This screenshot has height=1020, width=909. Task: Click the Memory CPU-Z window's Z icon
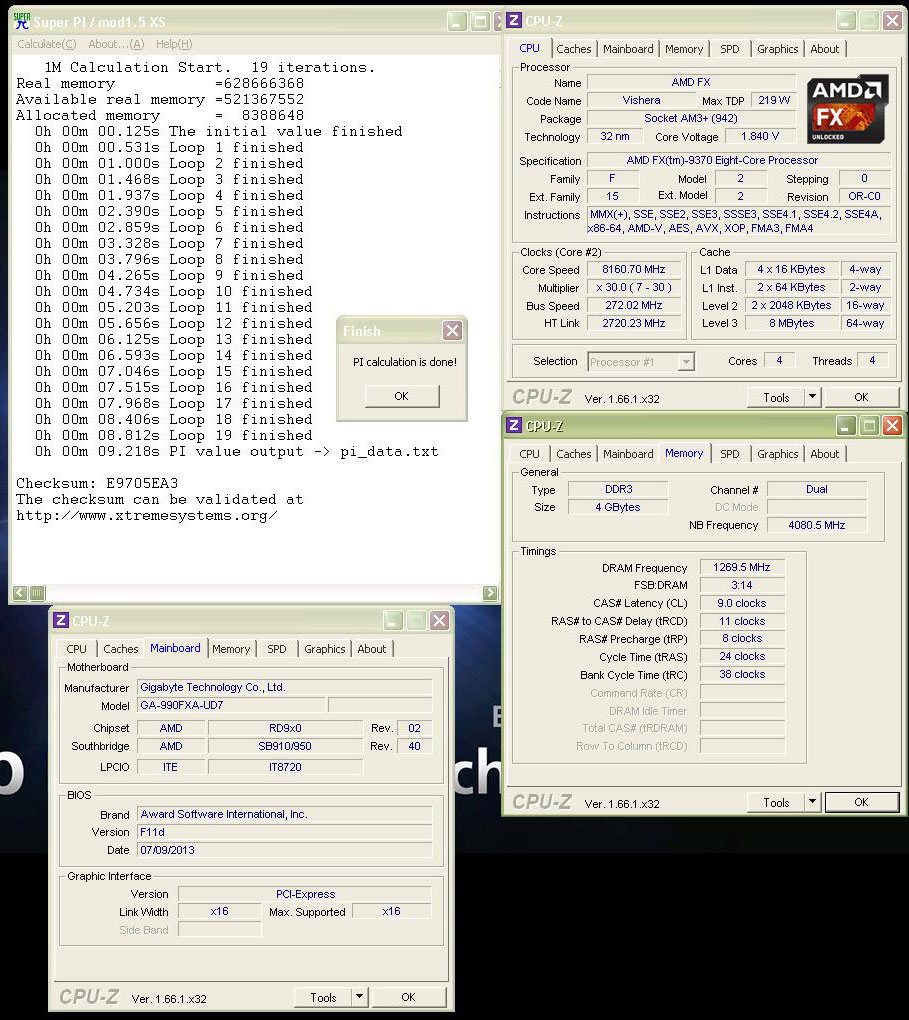coord(513,425)
